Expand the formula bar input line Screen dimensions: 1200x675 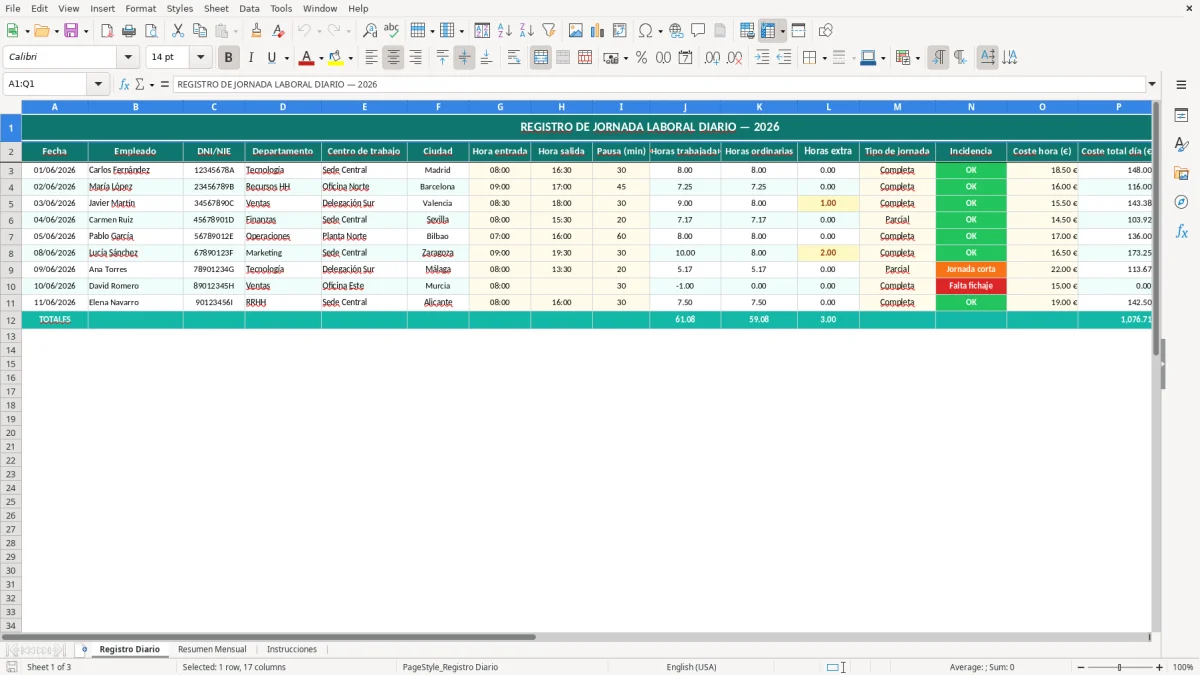point(1152,84)
